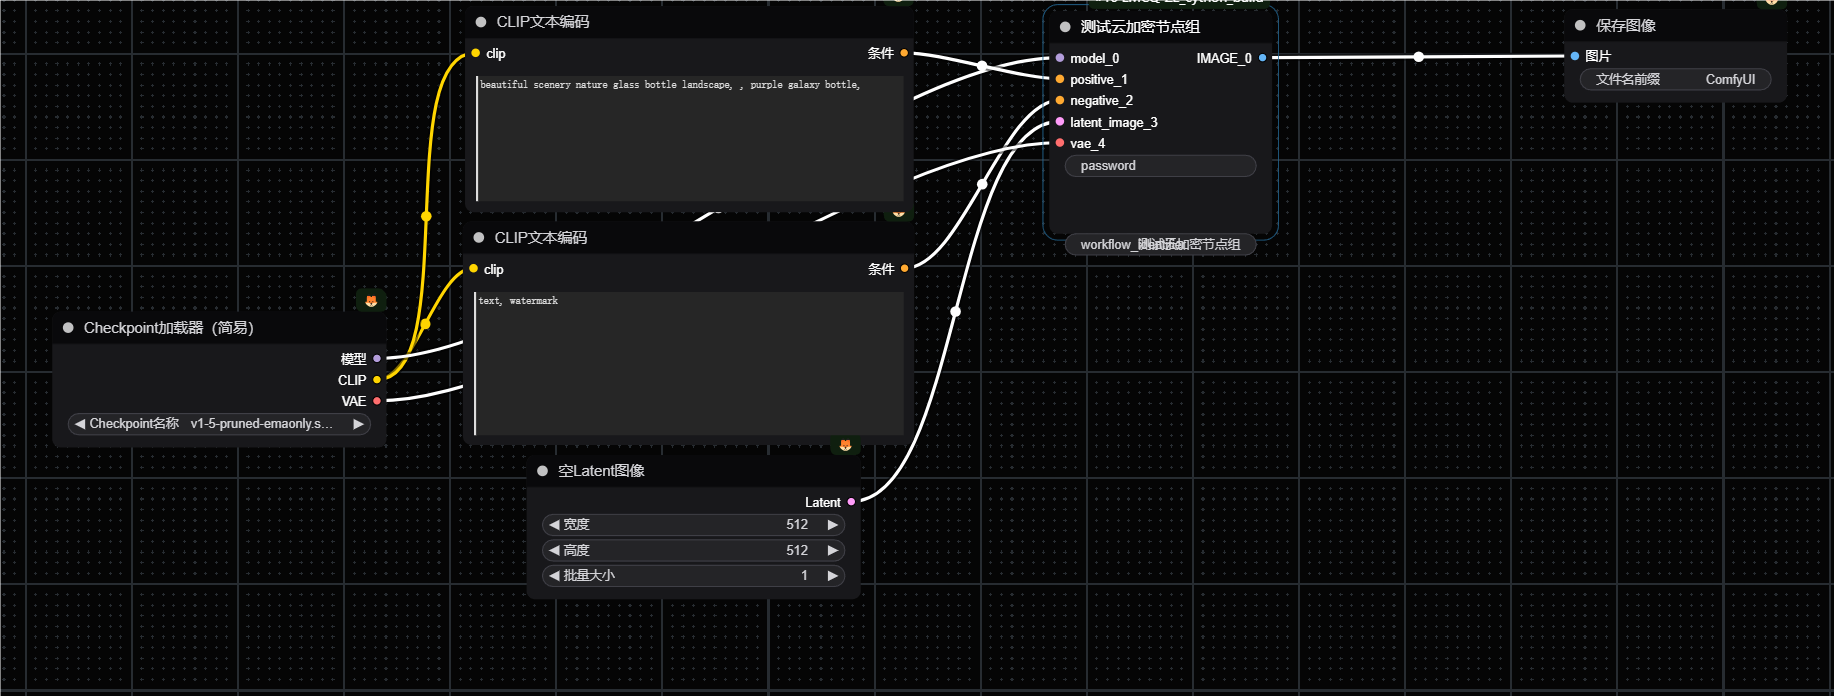Decrease 高度 value with the left arrow
This screenshot has width=1834, height=696.
click(x=554, y=550)
